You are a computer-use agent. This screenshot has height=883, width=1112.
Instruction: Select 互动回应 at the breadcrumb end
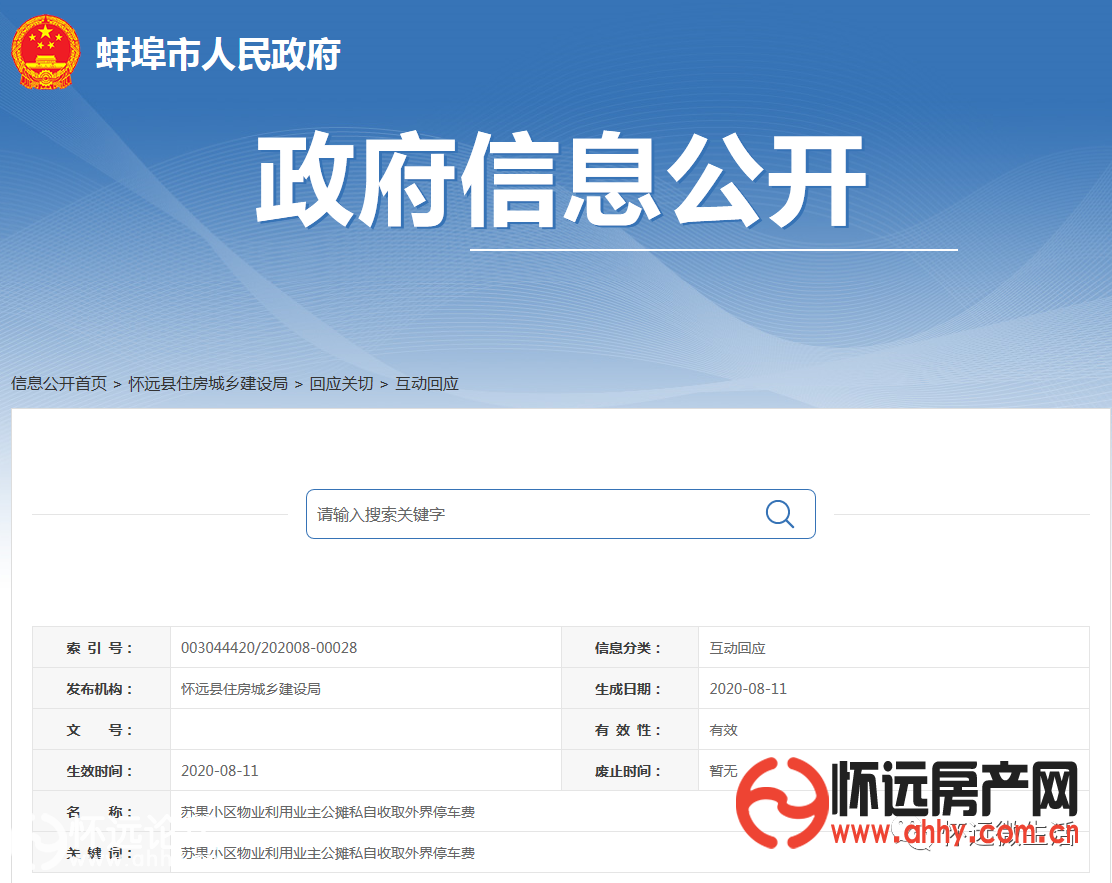pyautogui.click(x=427, y=383)
